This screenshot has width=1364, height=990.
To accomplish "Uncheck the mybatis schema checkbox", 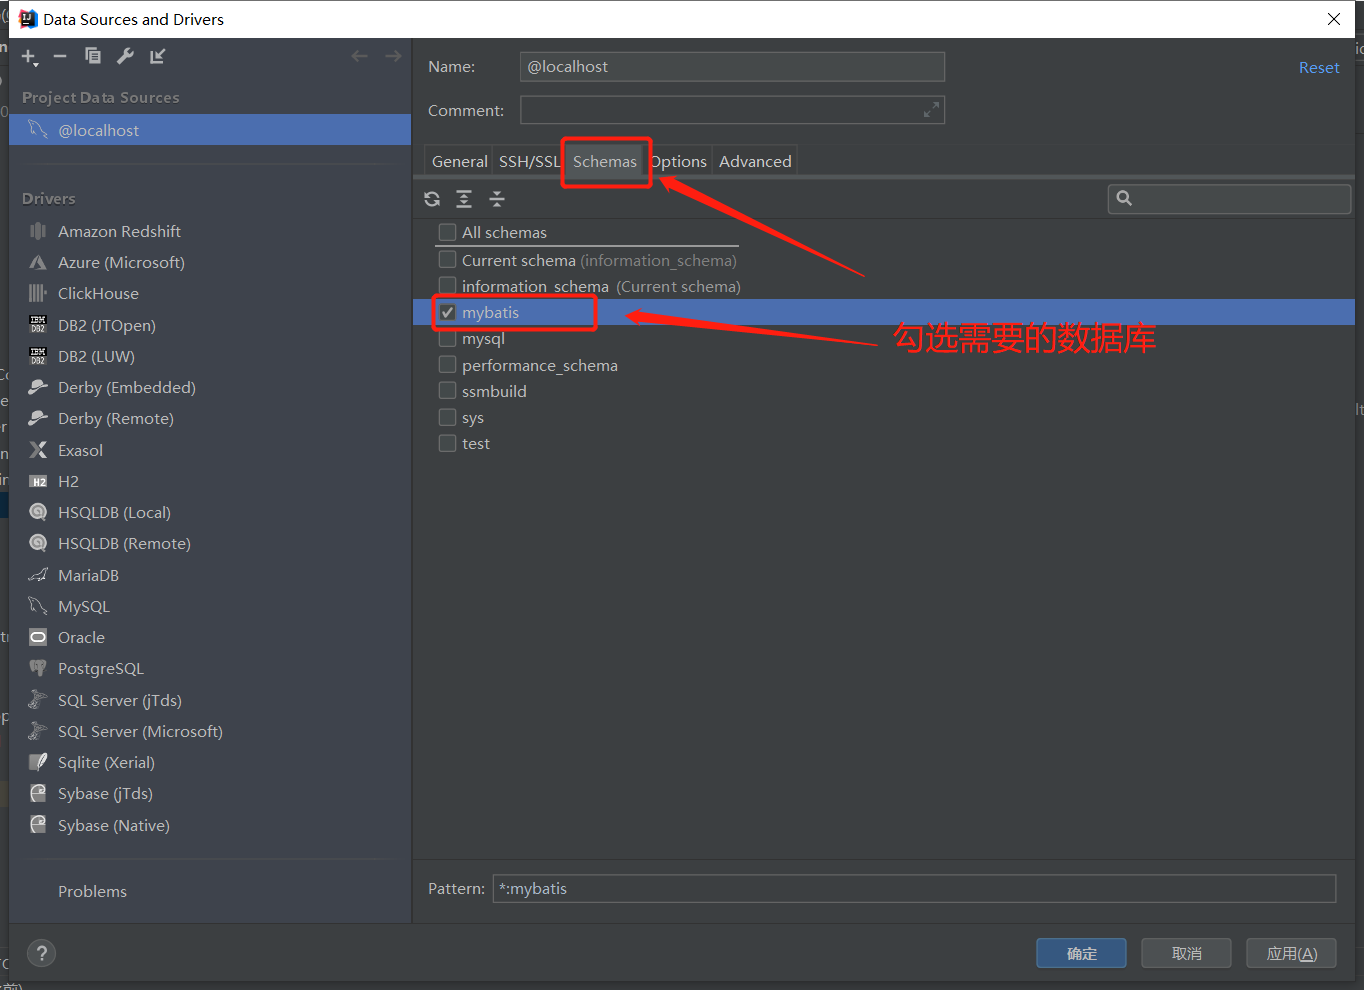I will pyautogui.click(x=448, y=313).
